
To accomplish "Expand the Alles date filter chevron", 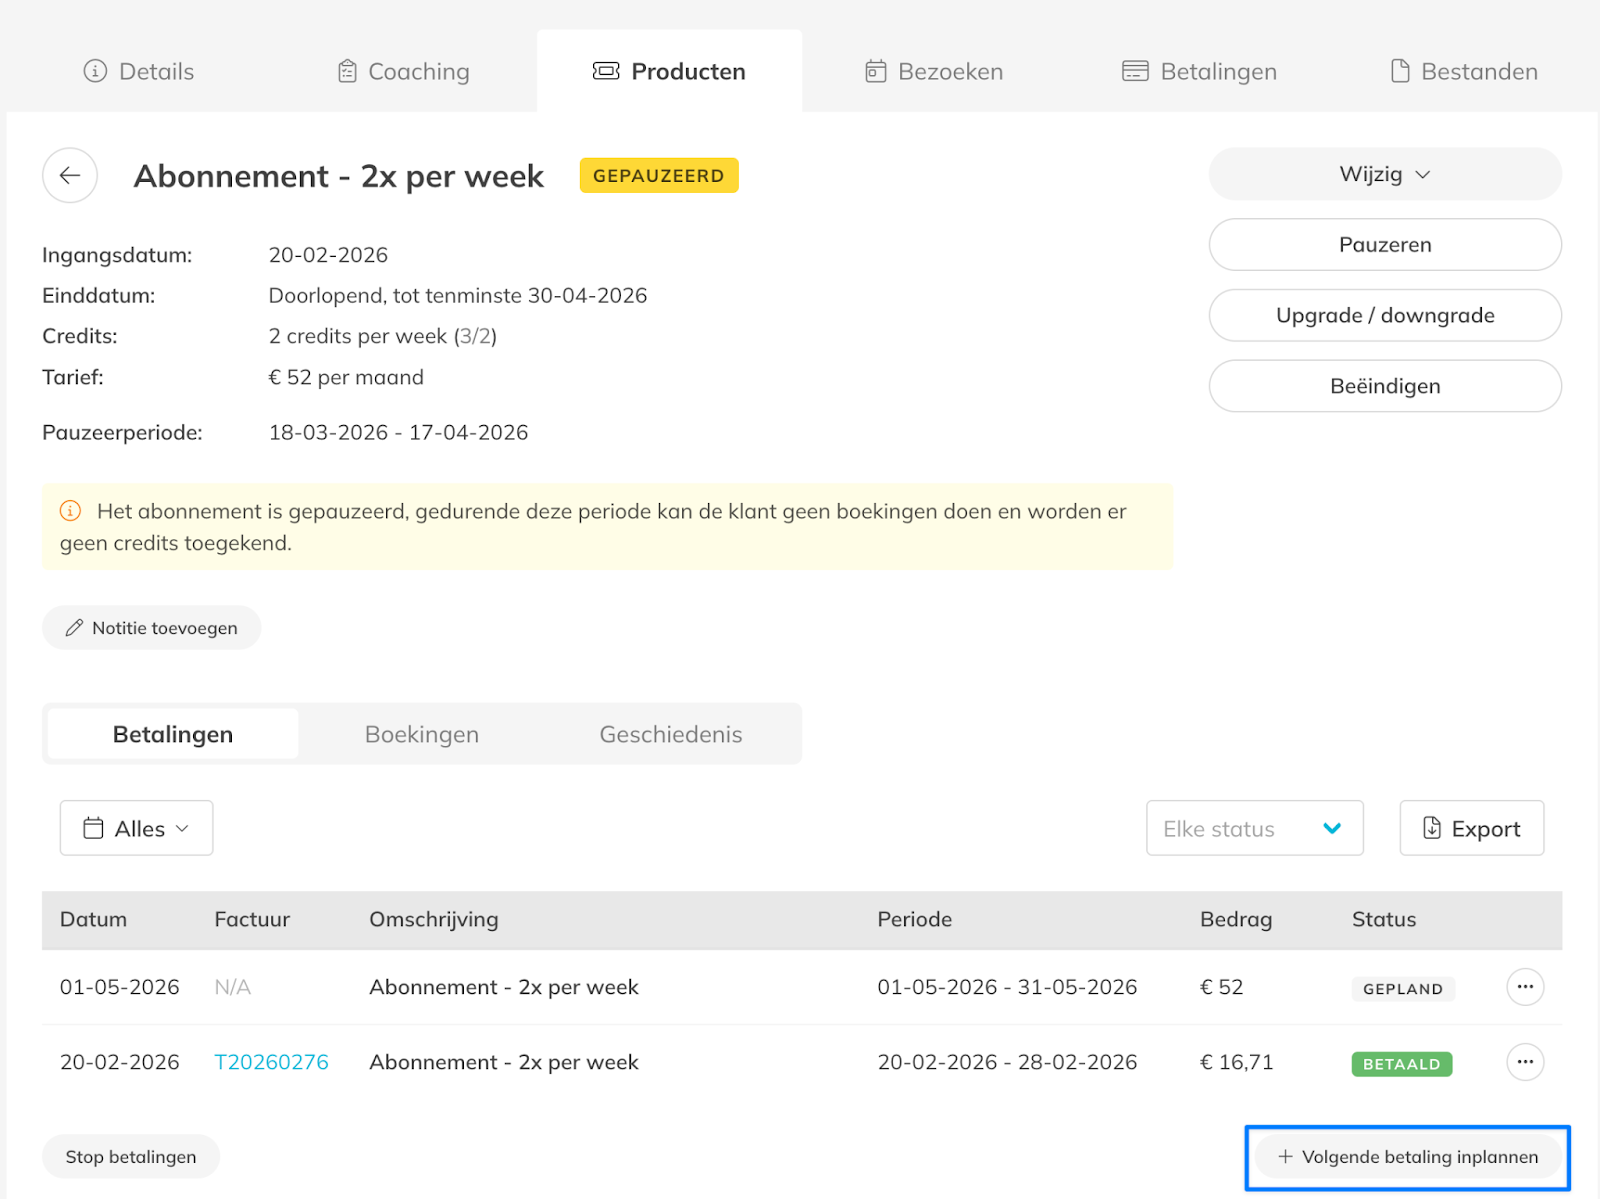I will tap(182, 828).
